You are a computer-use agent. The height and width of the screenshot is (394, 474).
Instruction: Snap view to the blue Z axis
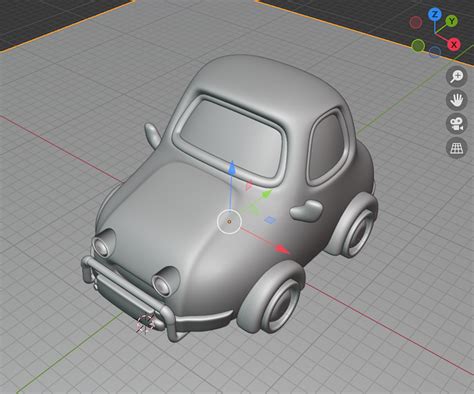click(x=434, y=14)
